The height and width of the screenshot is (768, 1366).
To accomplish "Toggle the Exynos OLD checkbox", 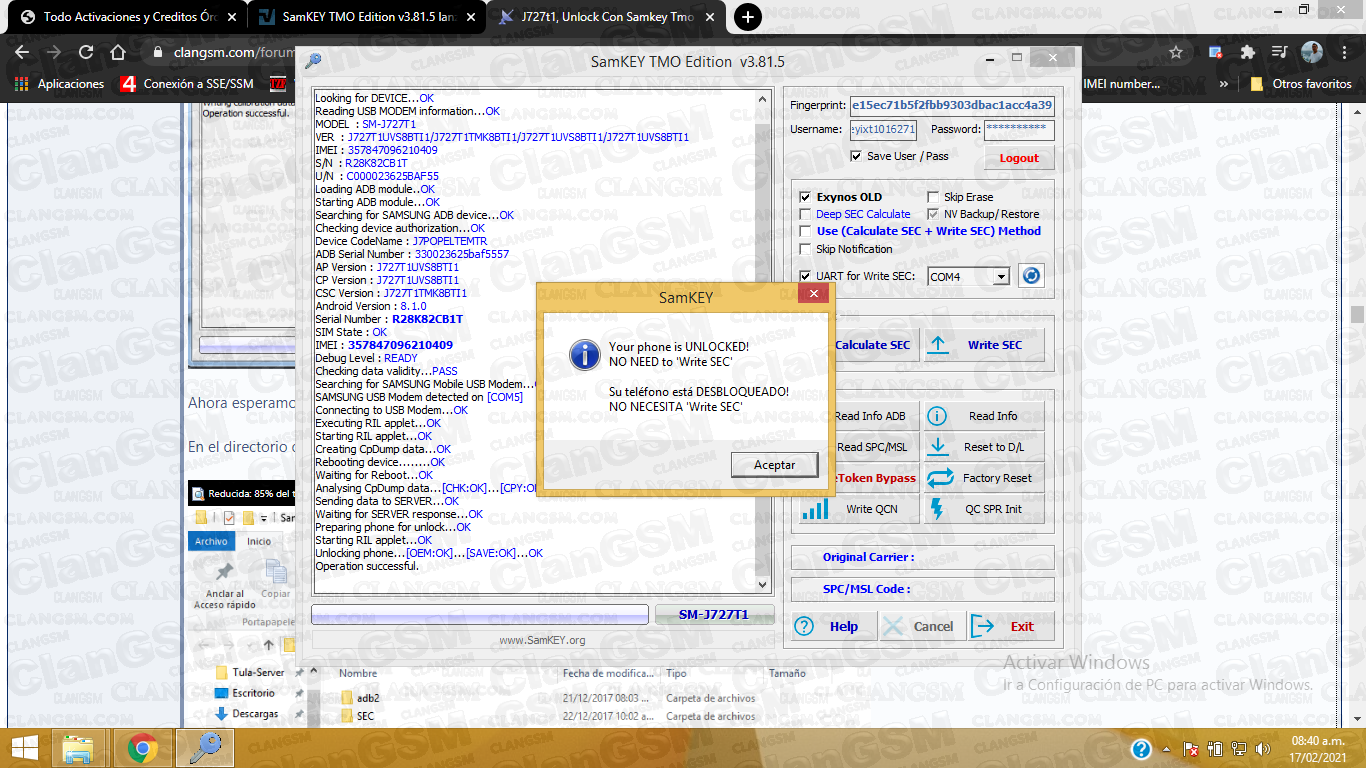I will coord(805,197).
